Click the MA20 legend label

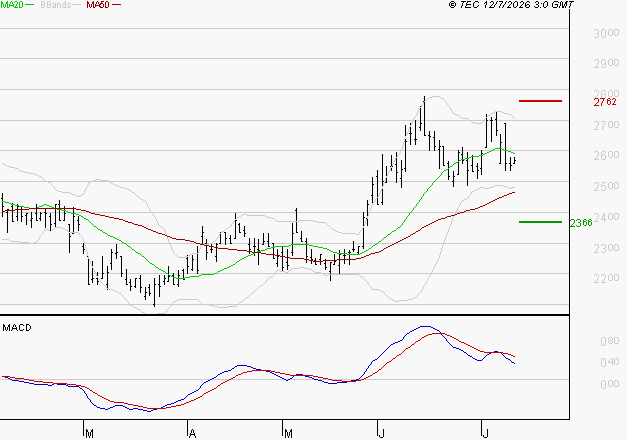tap(12, 5)
